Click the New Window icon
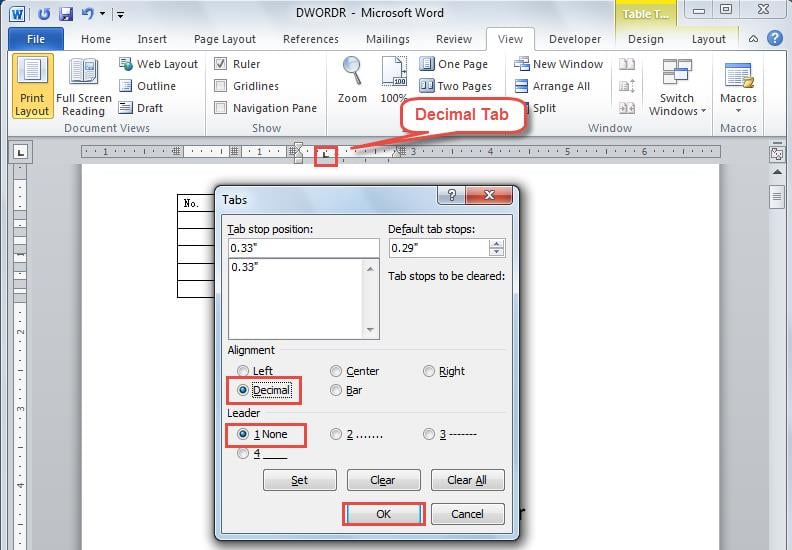The height and width of the screenshot is (550, 792). (x=521, y=64)
